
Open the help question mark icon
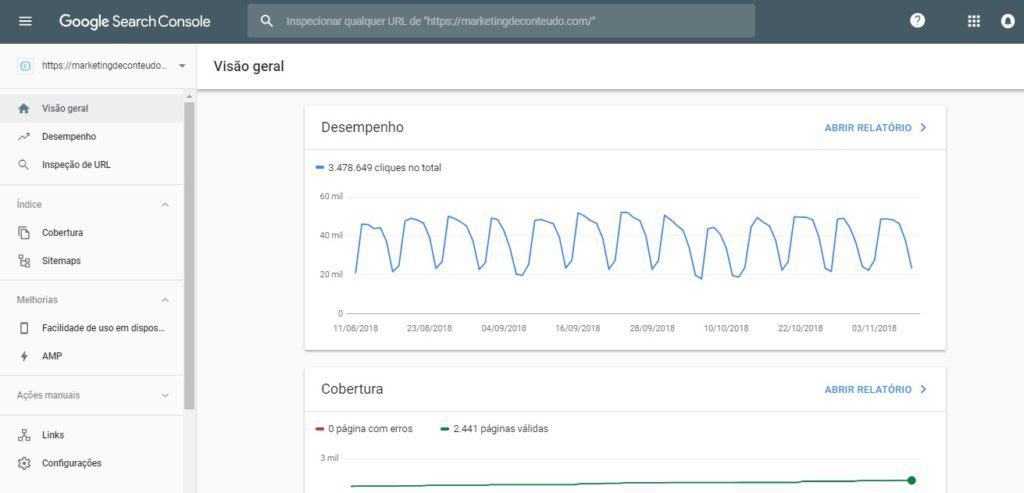tap(918, 21)
